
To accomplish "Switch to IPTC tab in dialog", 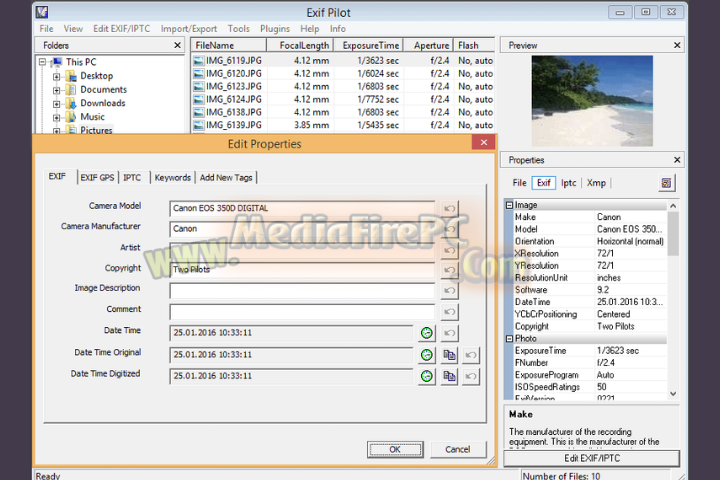I will tap(132, 178).
